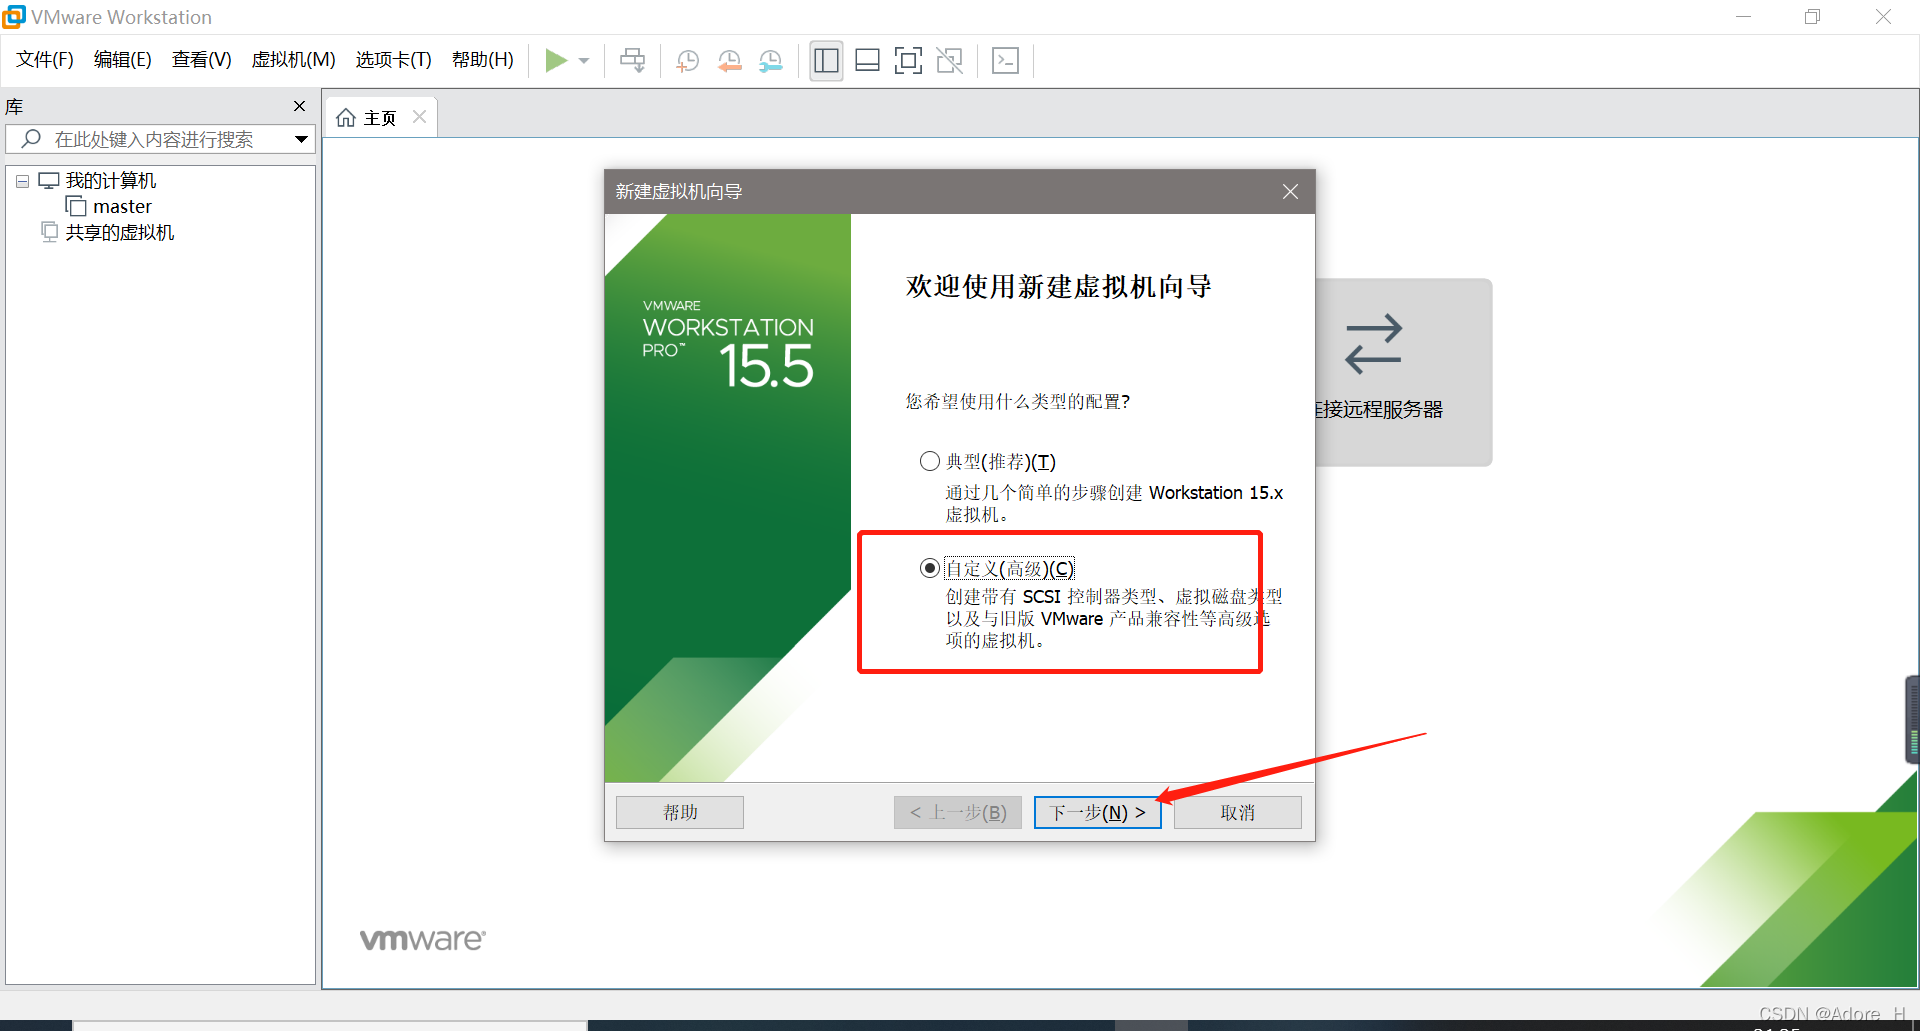This screenshot has width=1920, height=1031.
Task: Click the 共享的虚拟机 icon
Action: point(49,232)
